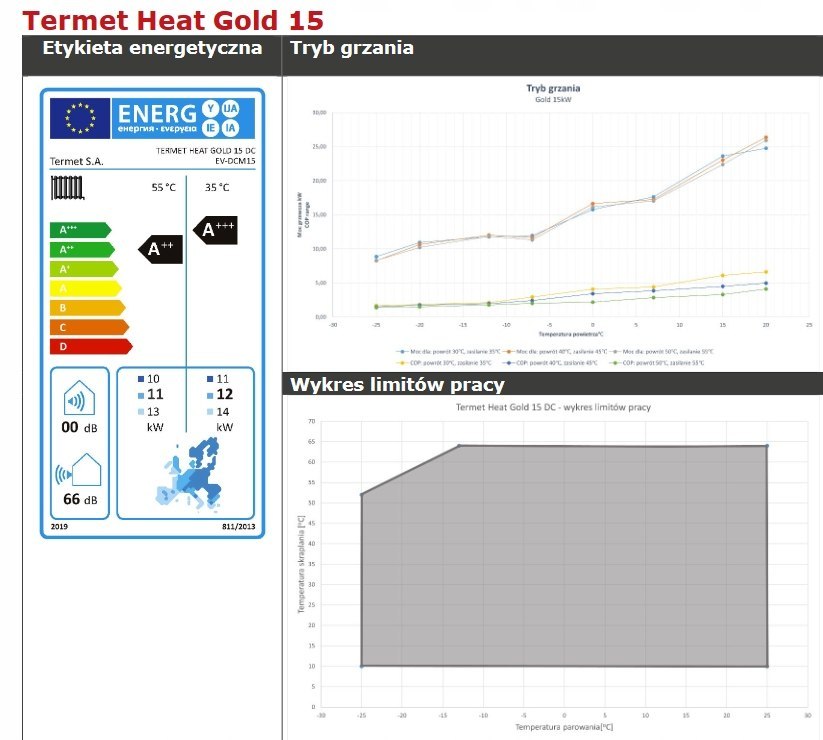
Task: Click the 'COP: powrót 30°C, zasilanie 35°C' legend entry
Action: (444, 363)
